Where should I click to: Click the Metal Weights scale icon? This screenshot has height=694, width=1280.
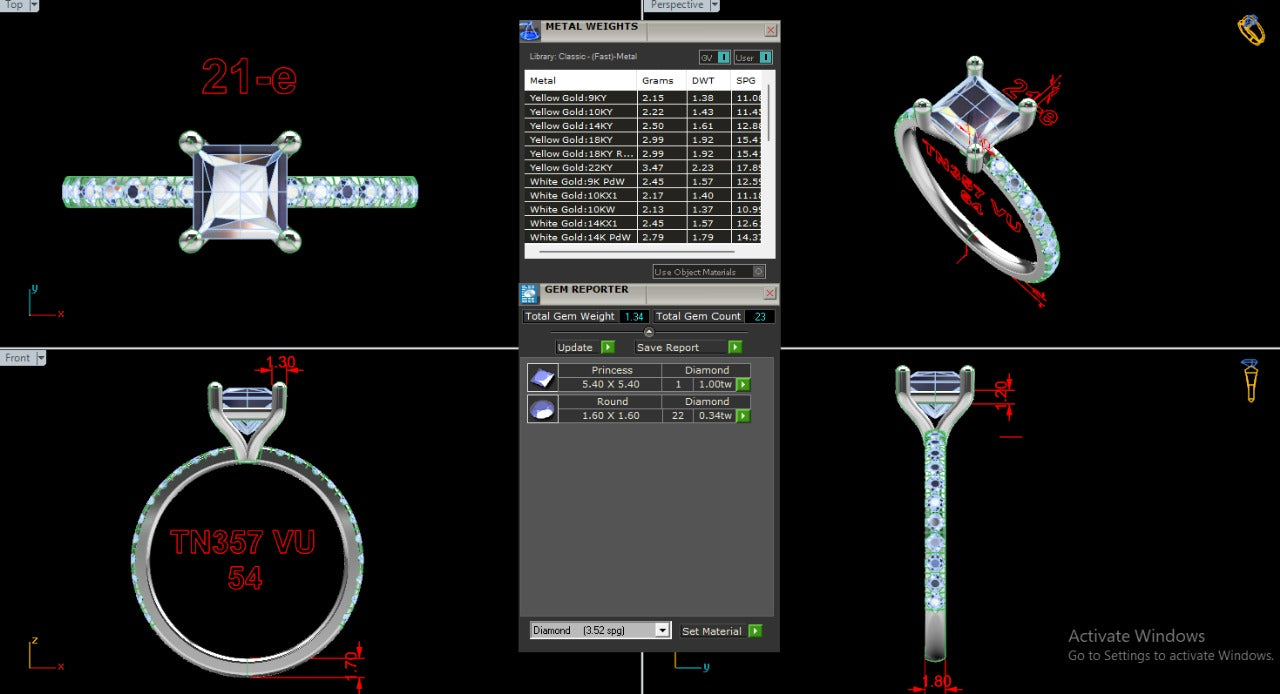(x=530, y=31)
